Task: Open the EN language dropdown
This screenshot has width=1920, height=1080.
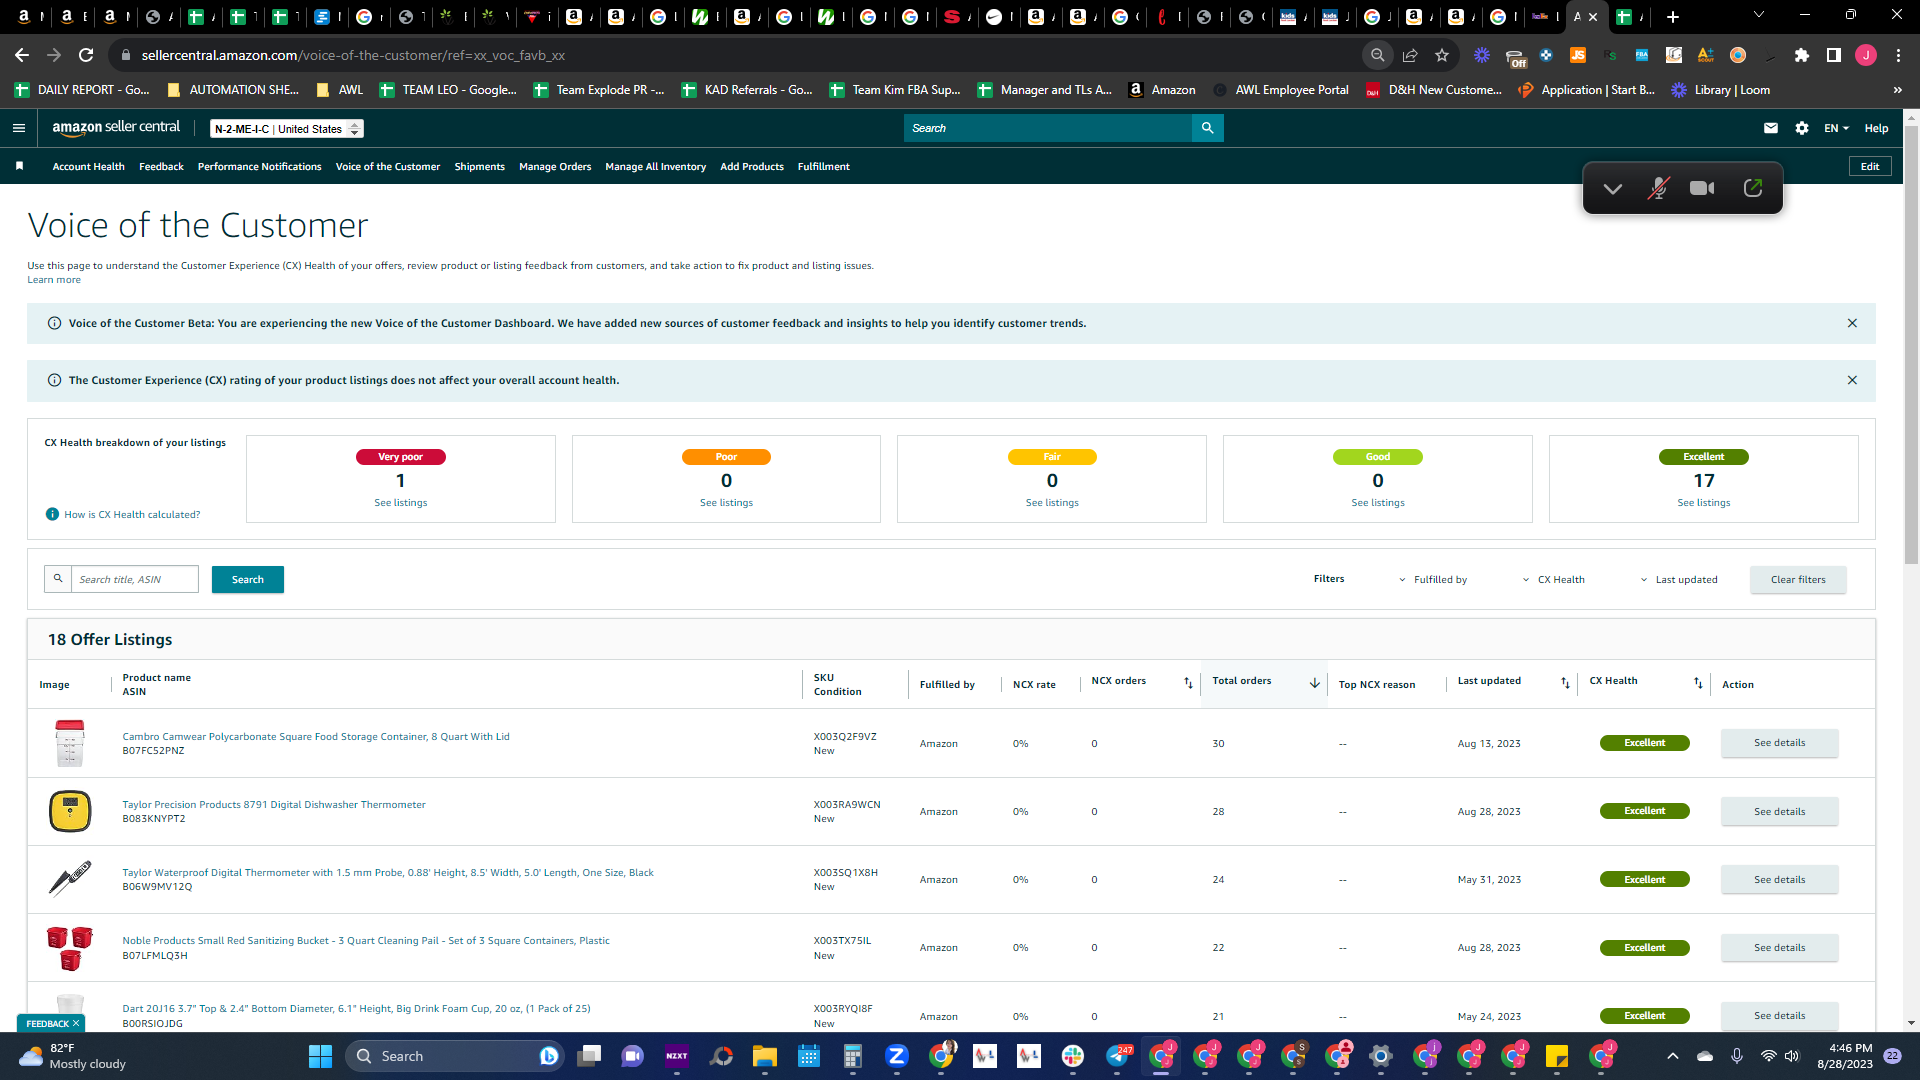Action: click(1836, 128)
